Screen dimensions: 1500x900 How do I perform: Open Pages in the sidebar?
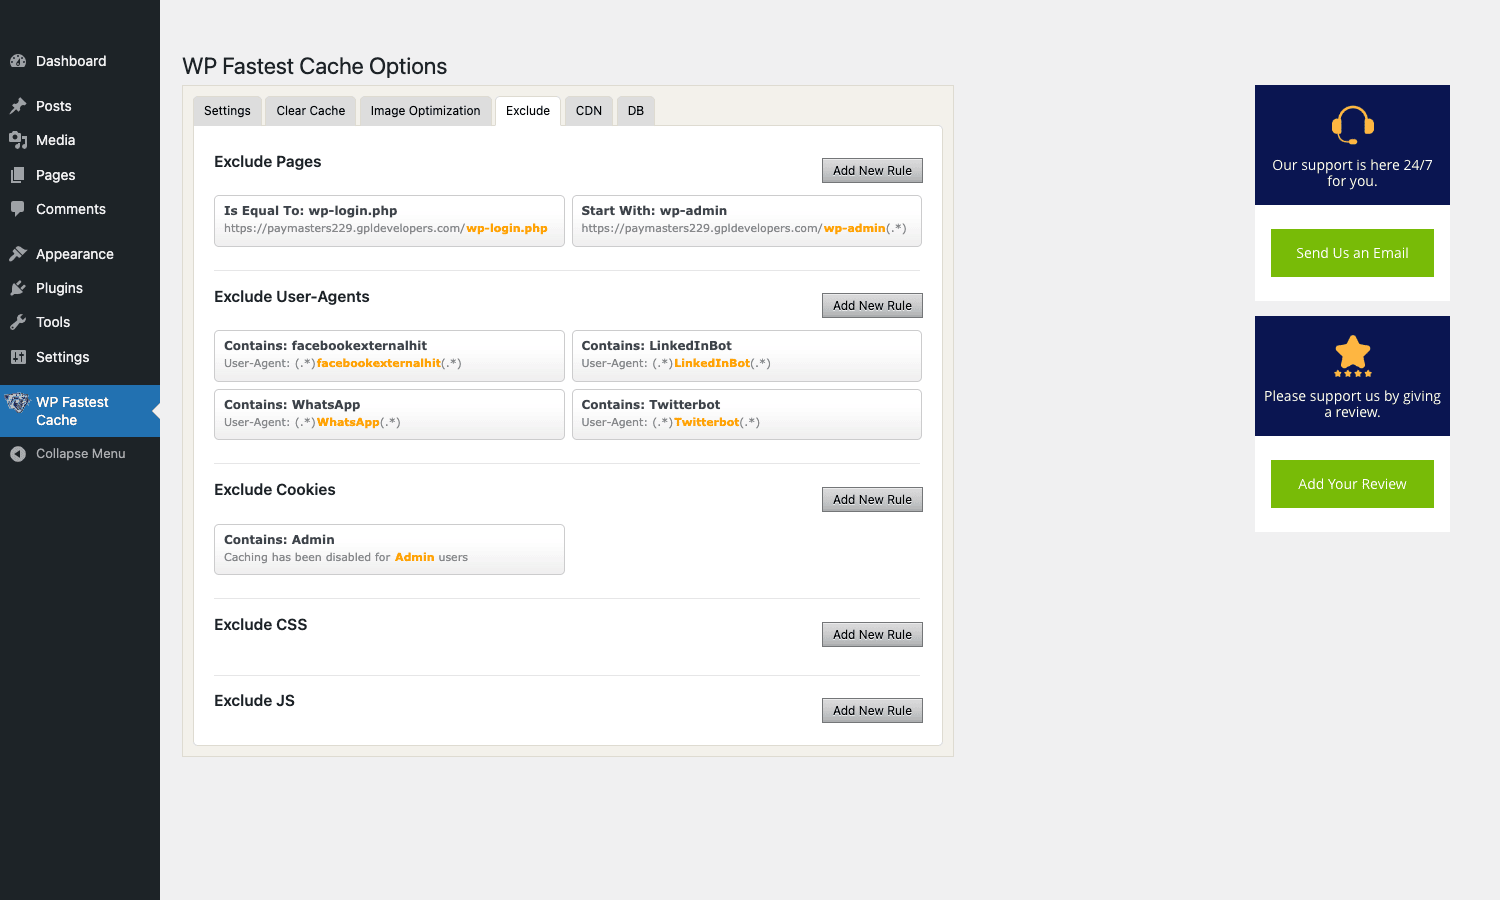[x=80, y=175]
